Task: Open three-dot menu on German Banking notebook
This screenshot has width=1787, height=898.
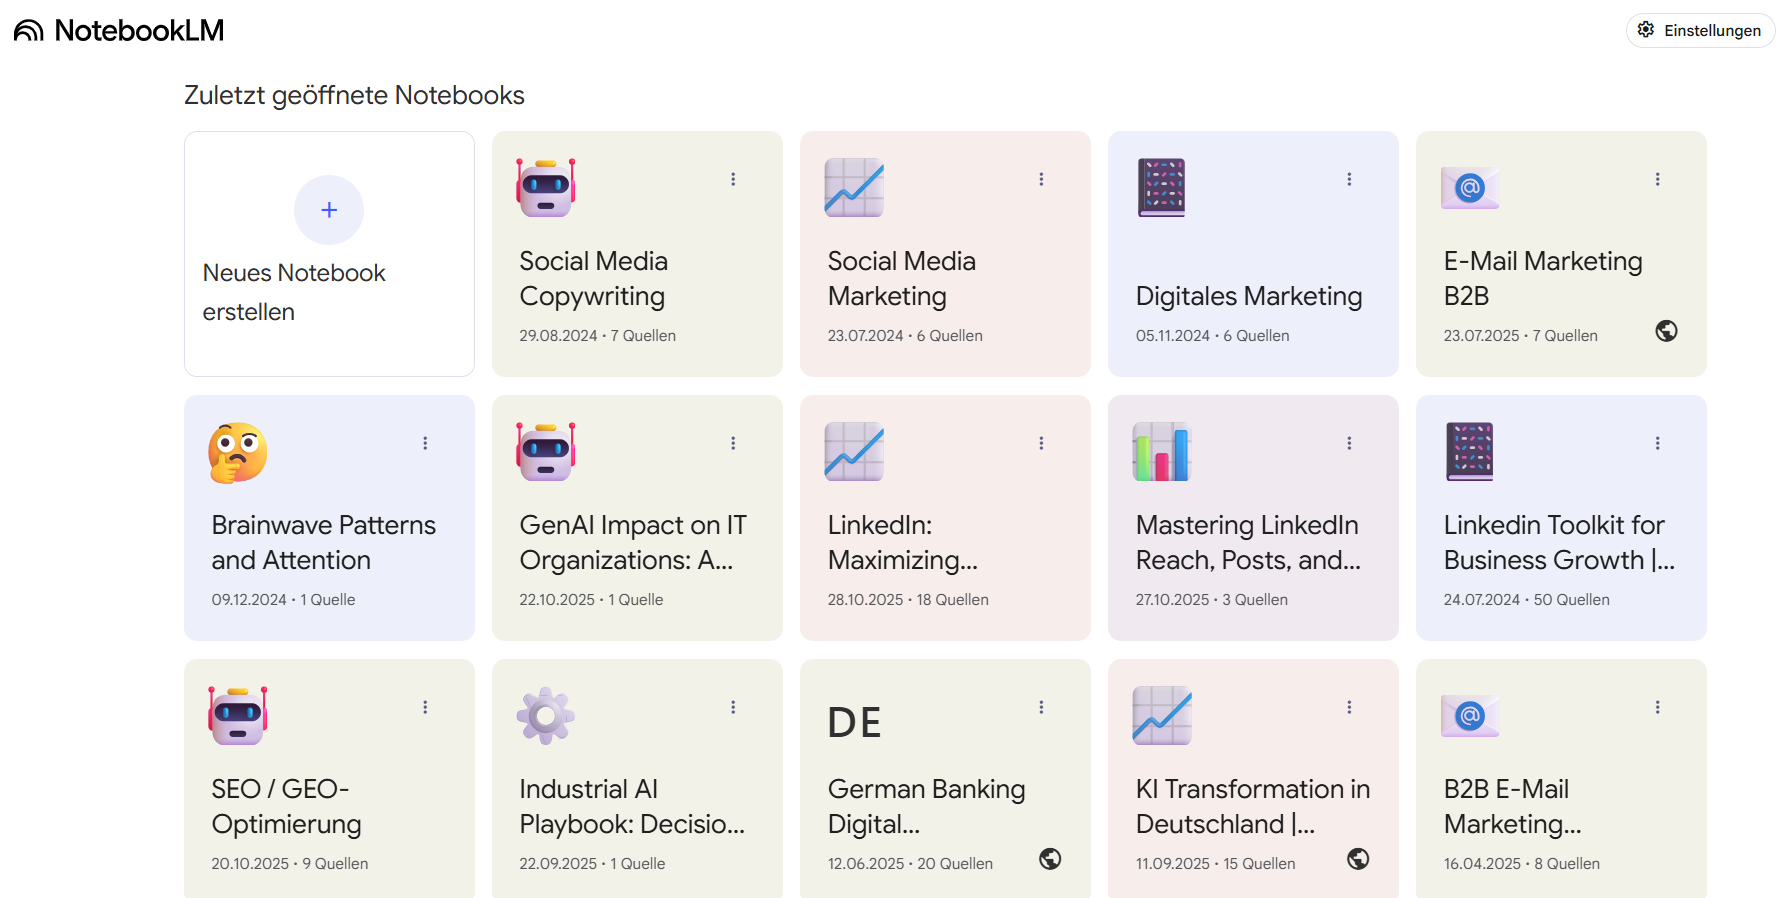Action: (1041, 707)
